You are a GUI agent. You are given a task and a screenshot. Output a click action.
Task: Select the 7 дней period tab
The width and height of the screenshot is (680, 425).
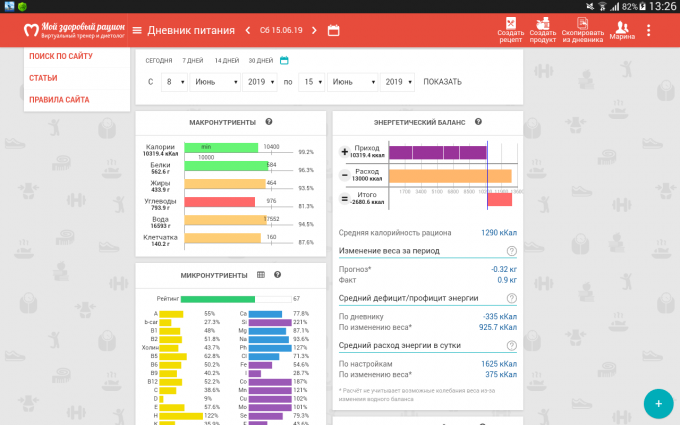click(190, 60)
